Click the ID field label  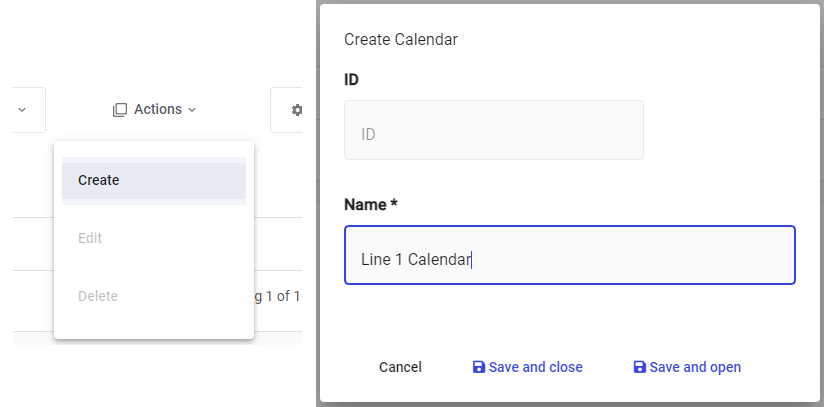[x=352, y=79]
